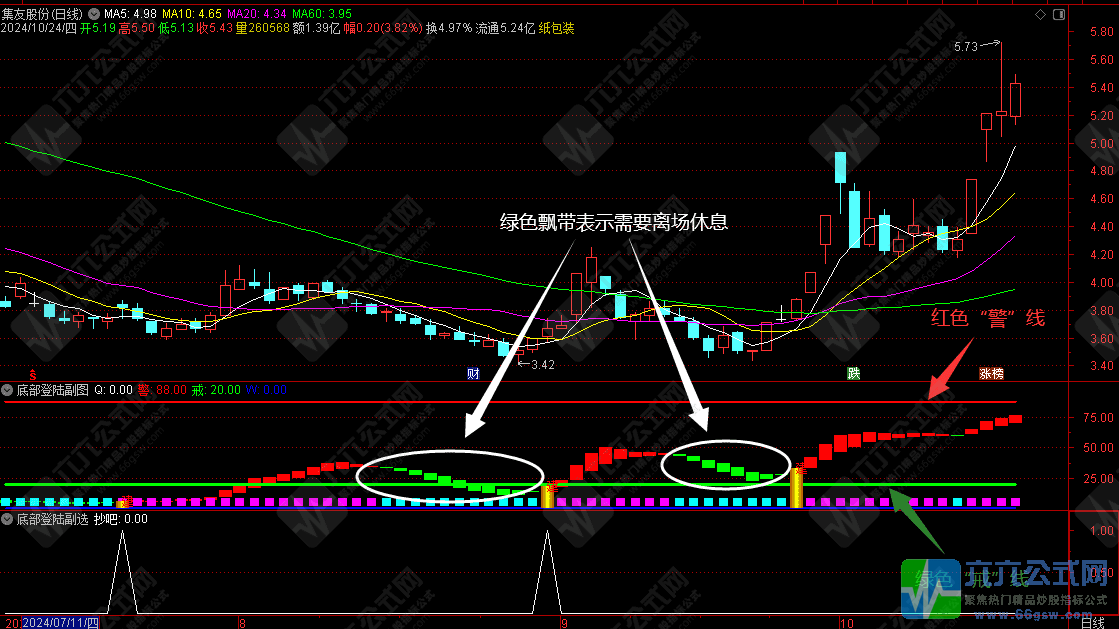The image size is (1119, 629).
Task: Click the 纸包装 sector link
Action: (557, 29)
